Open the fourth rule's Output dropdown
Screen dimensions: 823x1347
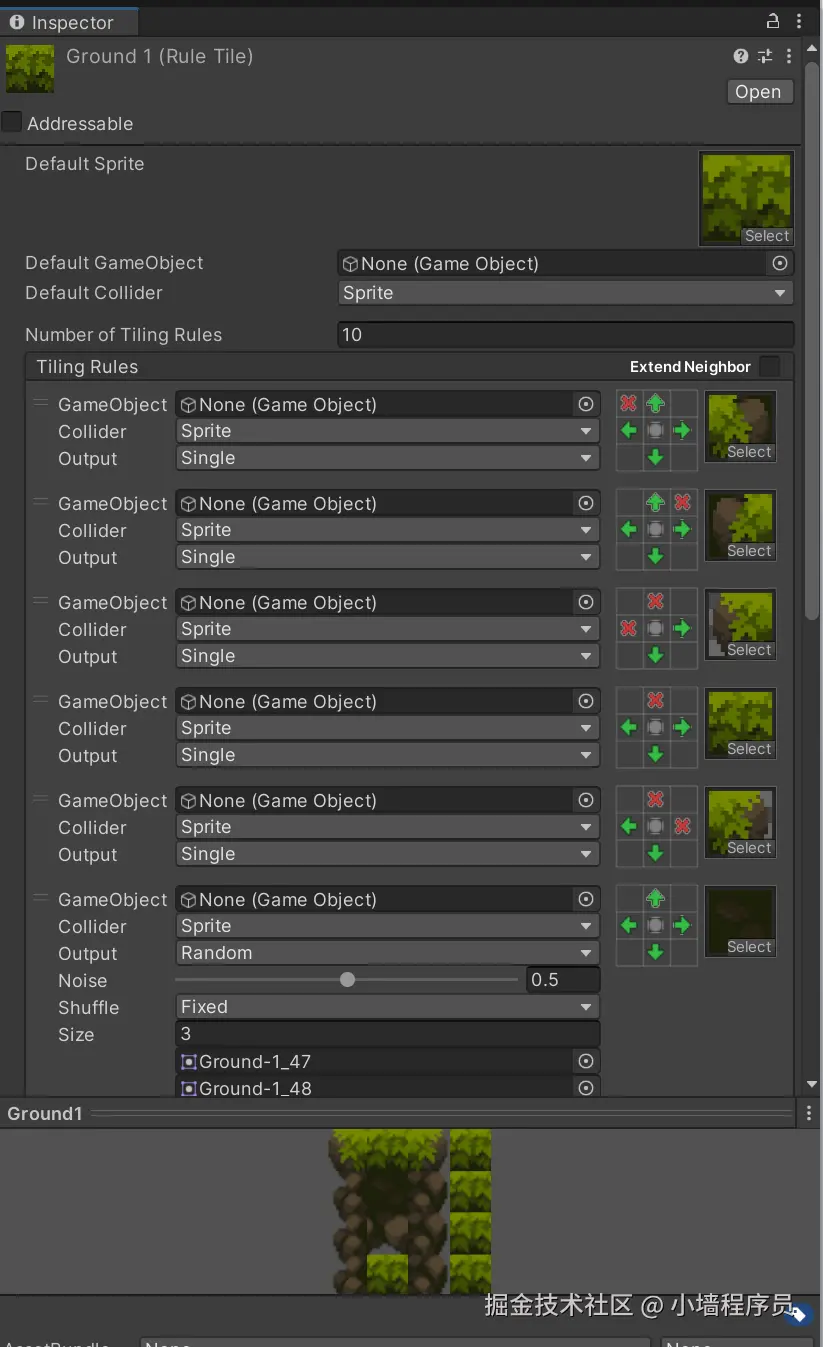388,755
